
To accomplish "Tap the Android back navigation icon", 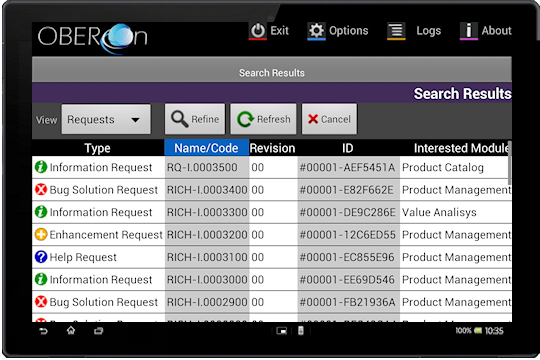I will (43, 331).
